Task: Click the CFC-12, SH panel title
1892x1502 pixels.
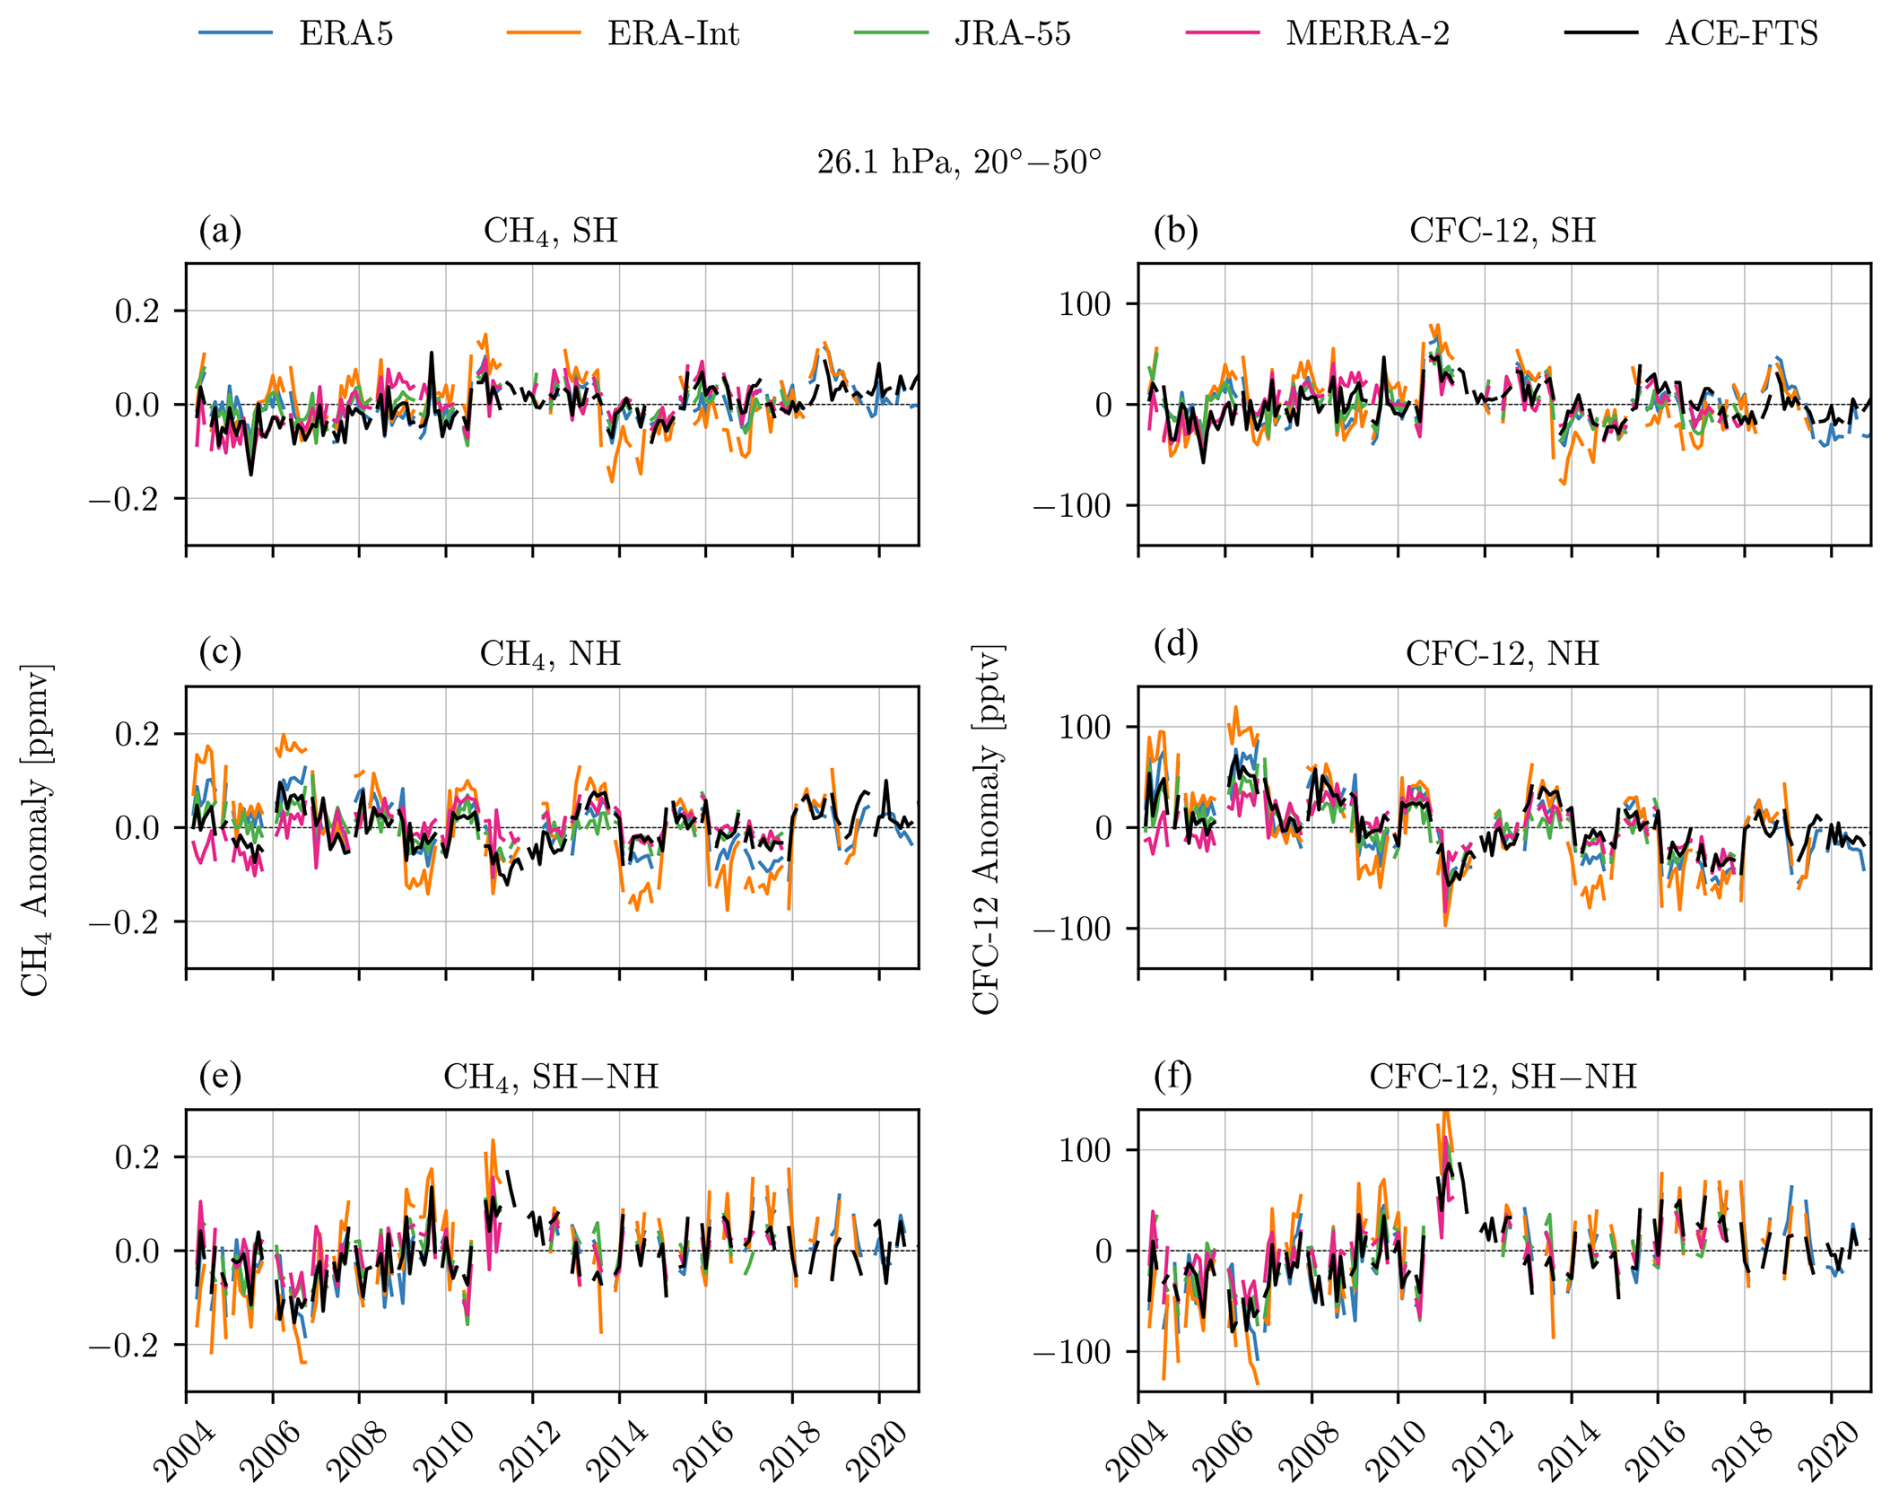Action: click(1502, 231)
